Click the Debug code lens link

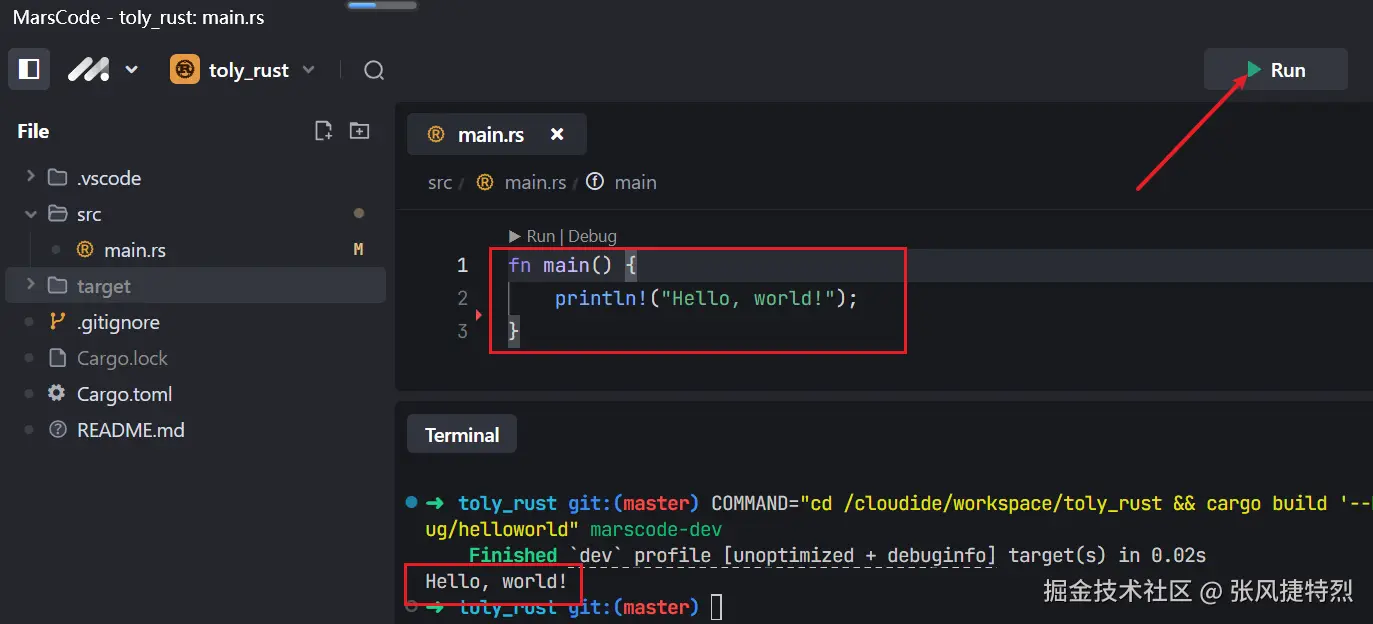pyautogui.click(x=592, y=236)
